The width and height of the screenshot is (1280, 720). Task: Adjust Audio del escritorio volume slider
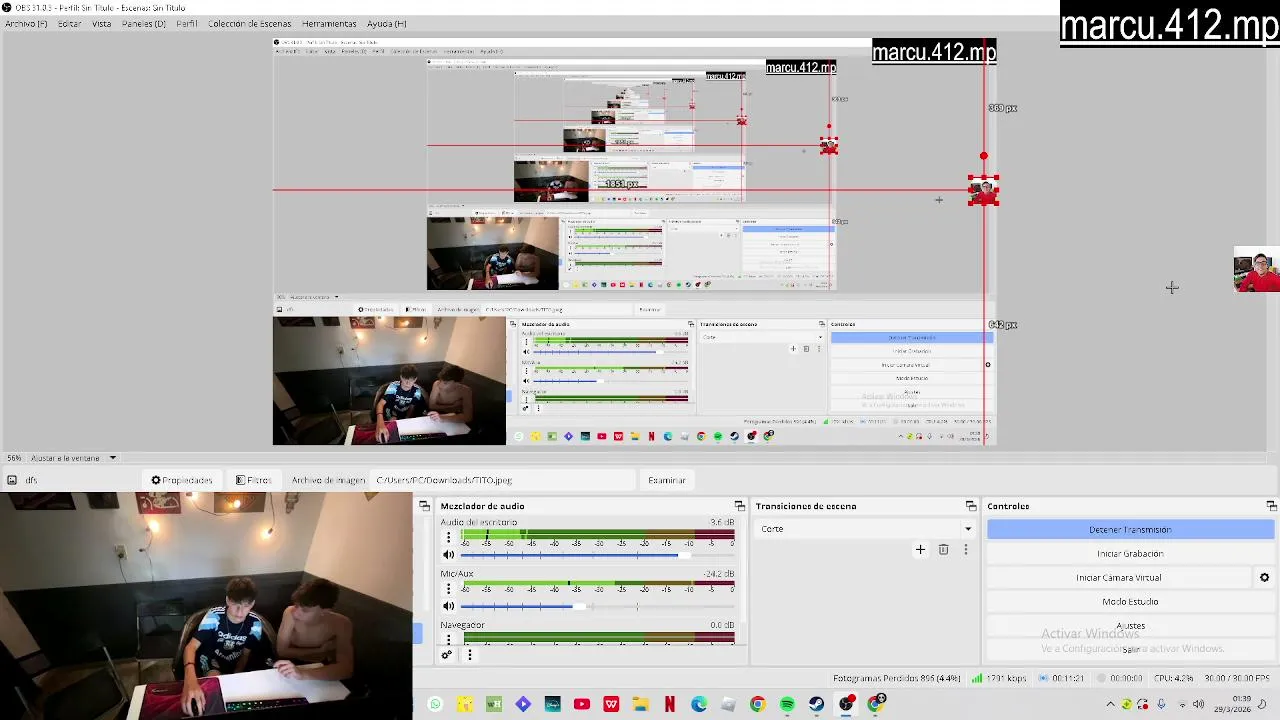[597, 555]
